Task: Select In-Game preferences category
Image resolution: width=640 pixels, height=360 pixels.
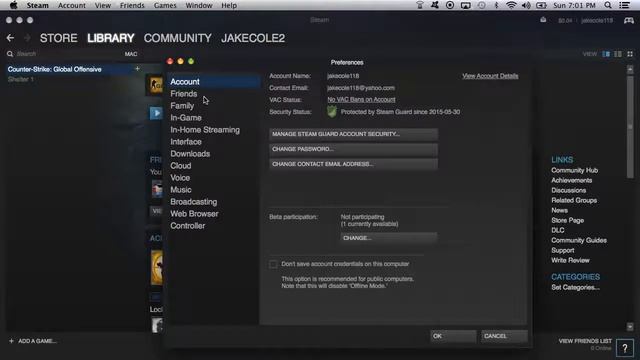Action: coord(186,118)
